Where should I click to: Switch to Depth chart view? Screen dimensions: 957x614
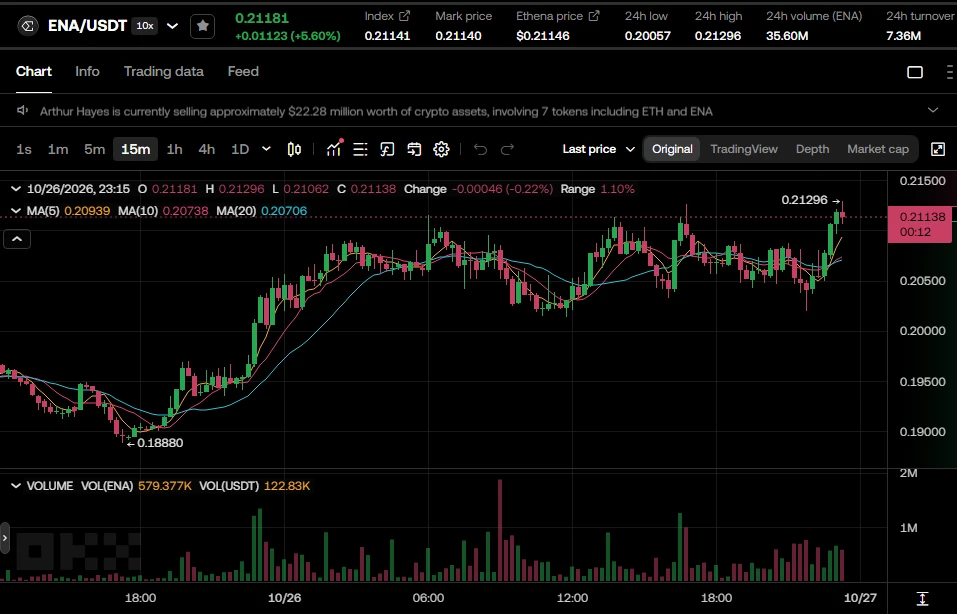(812, 149)
